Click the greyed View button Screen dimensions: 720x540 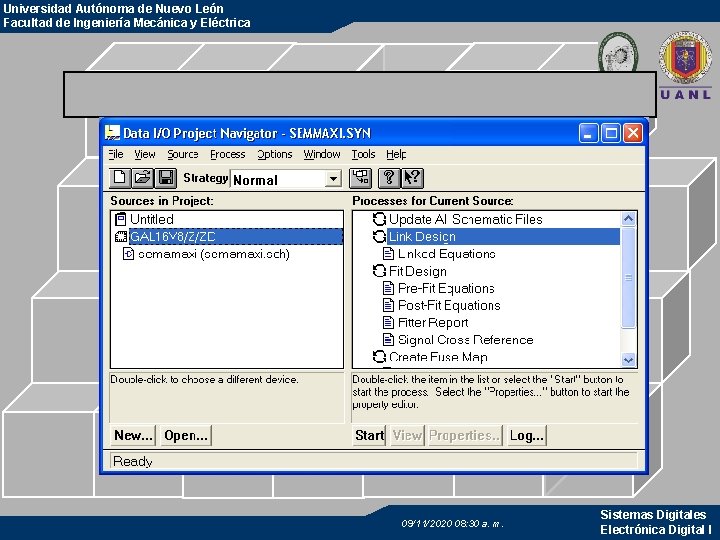coord(407,435)
